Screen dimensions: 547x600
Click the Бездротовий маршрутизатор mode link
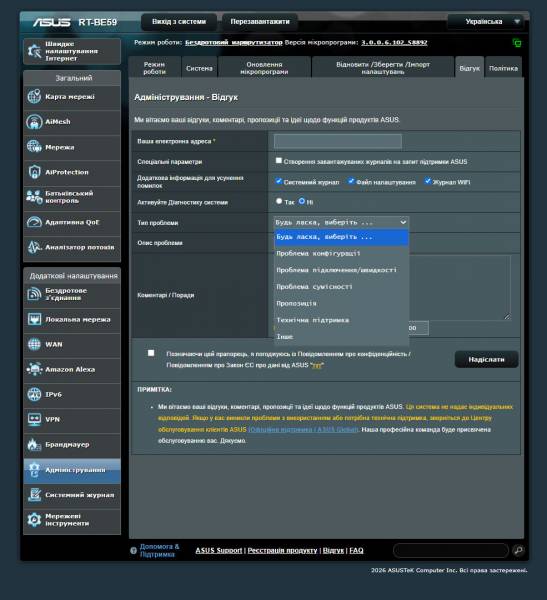click(233, 42)
